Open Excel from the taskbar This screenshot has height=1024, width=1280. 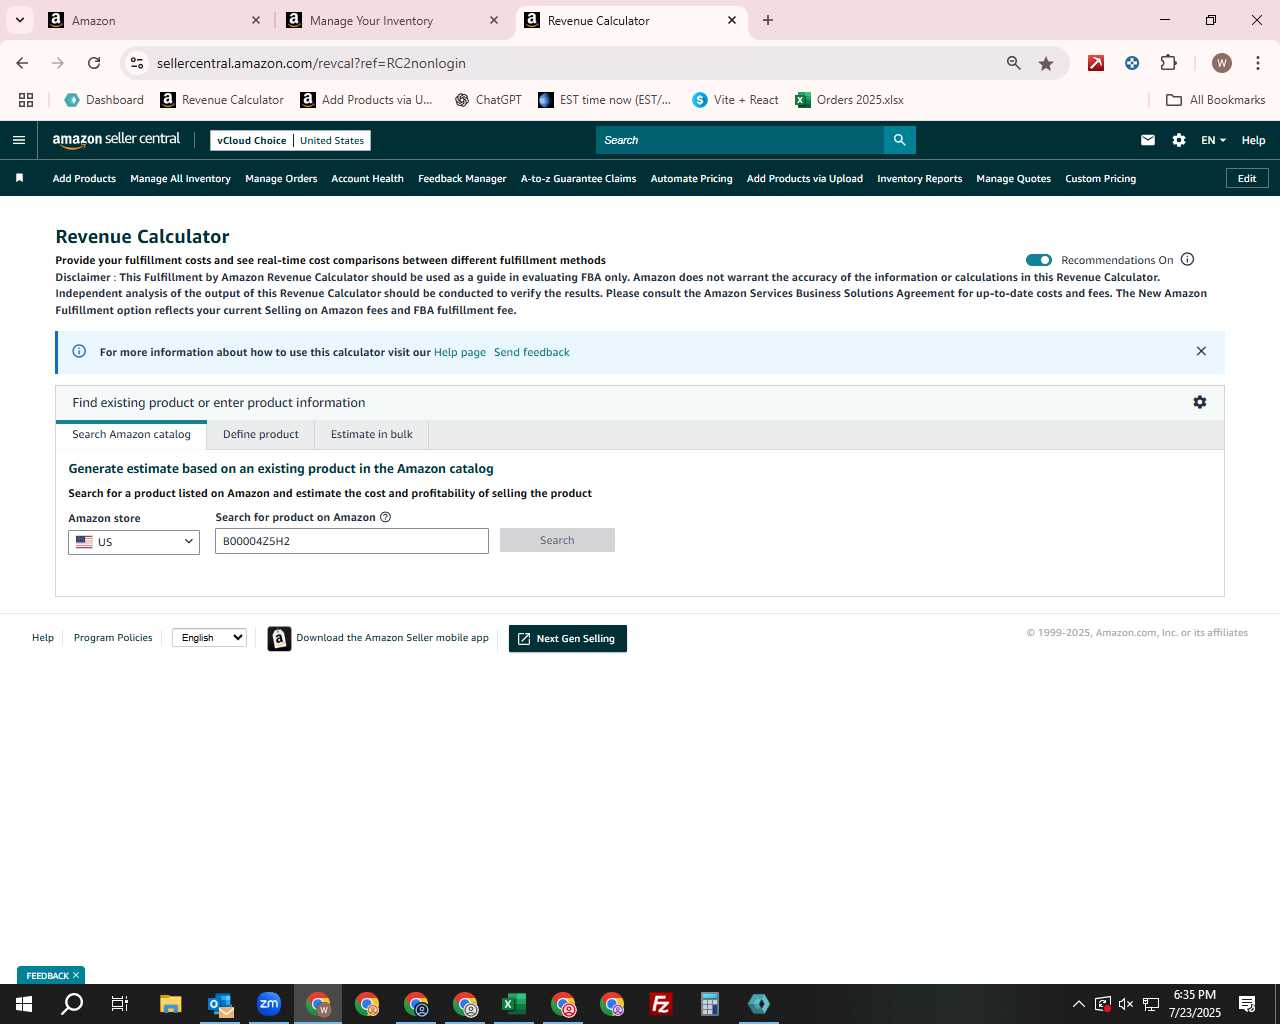pyautogui.click(x=514, y=1004)
